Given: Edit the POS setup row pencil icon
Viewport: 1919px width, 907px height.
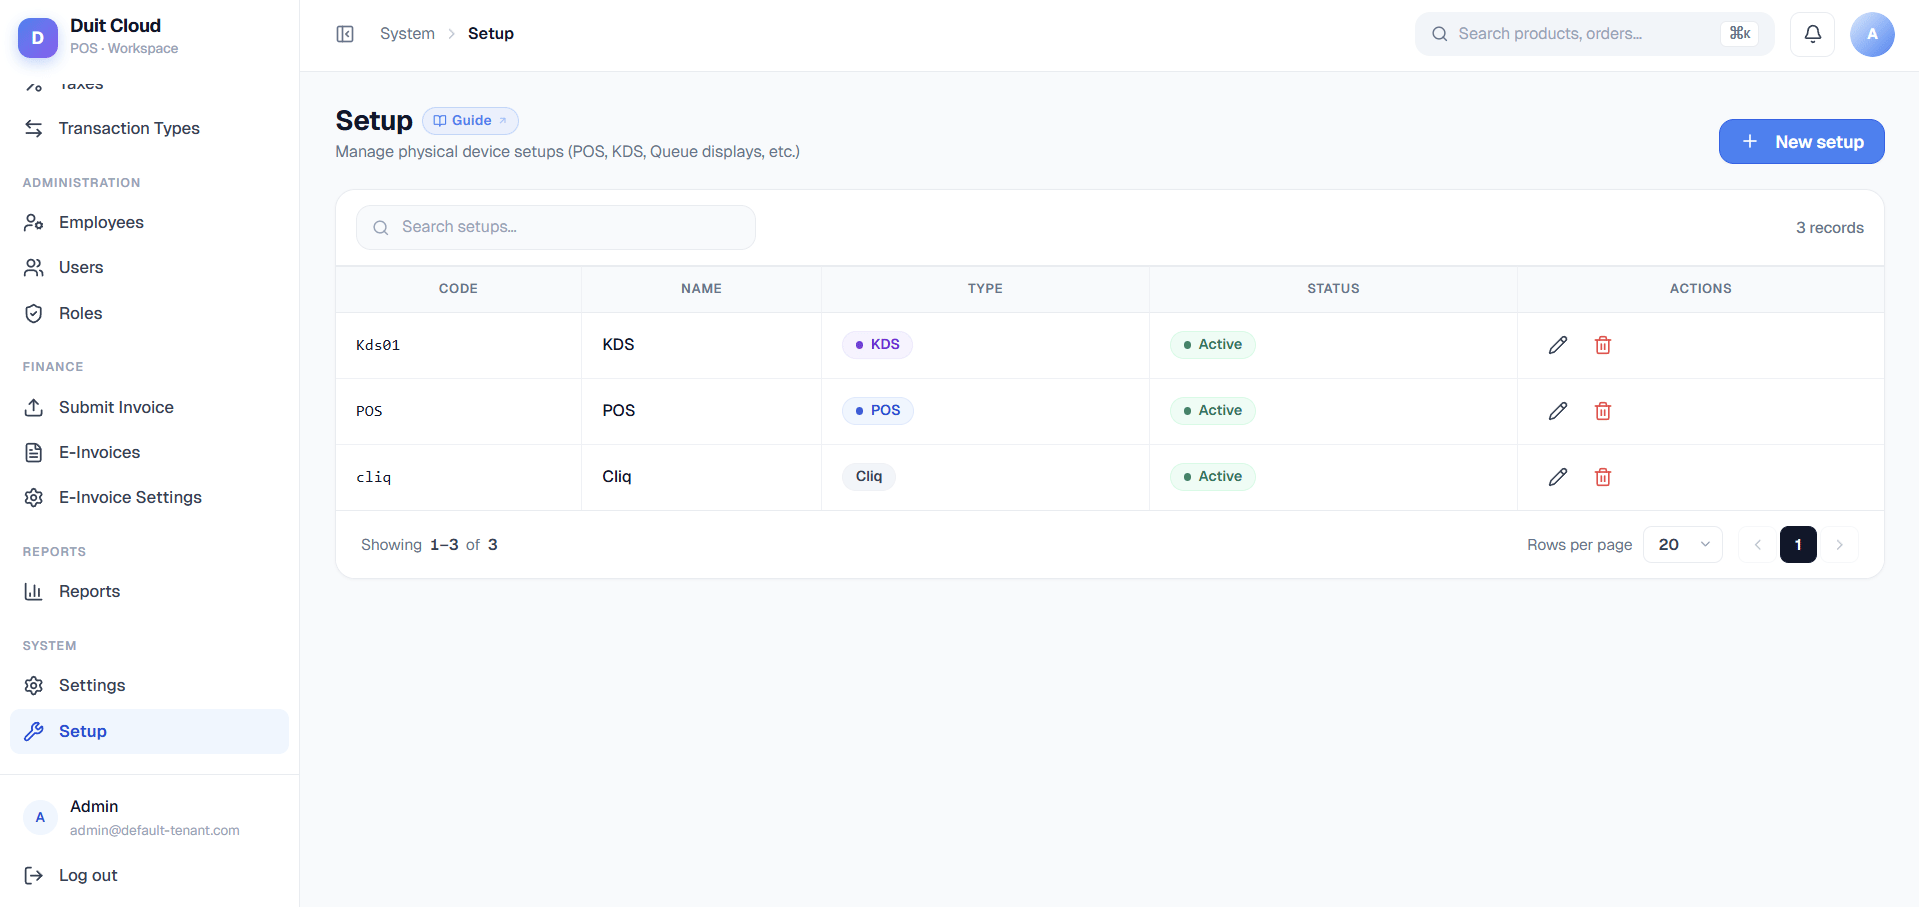Looking at the screenshot, I should click(1558, 411).
